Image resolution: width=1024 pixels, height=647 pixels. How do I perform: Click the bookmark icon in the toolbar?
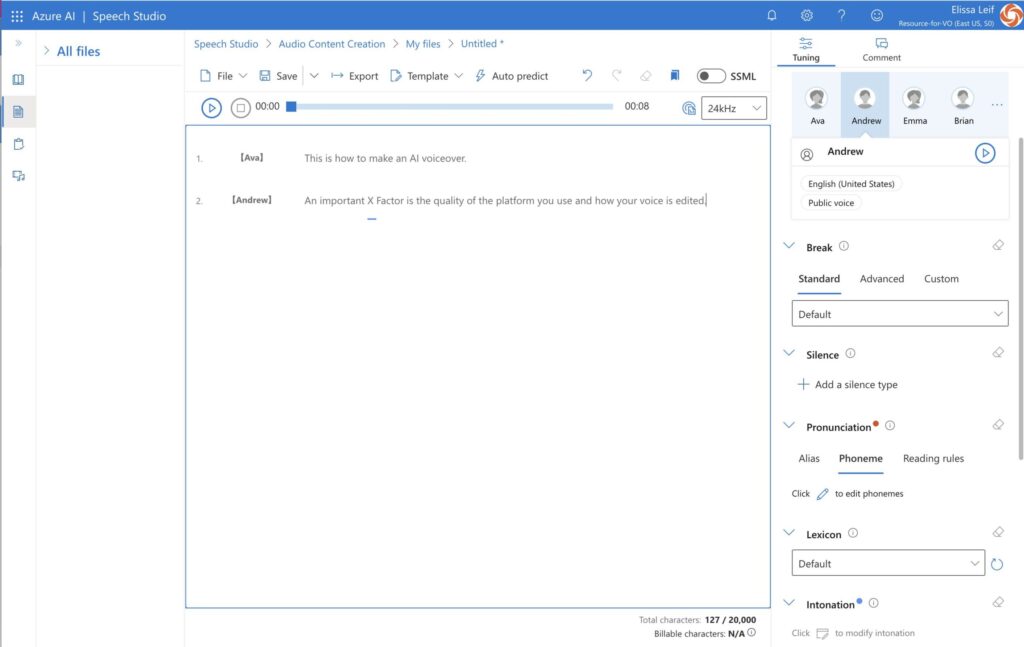[x=675, y=76]
